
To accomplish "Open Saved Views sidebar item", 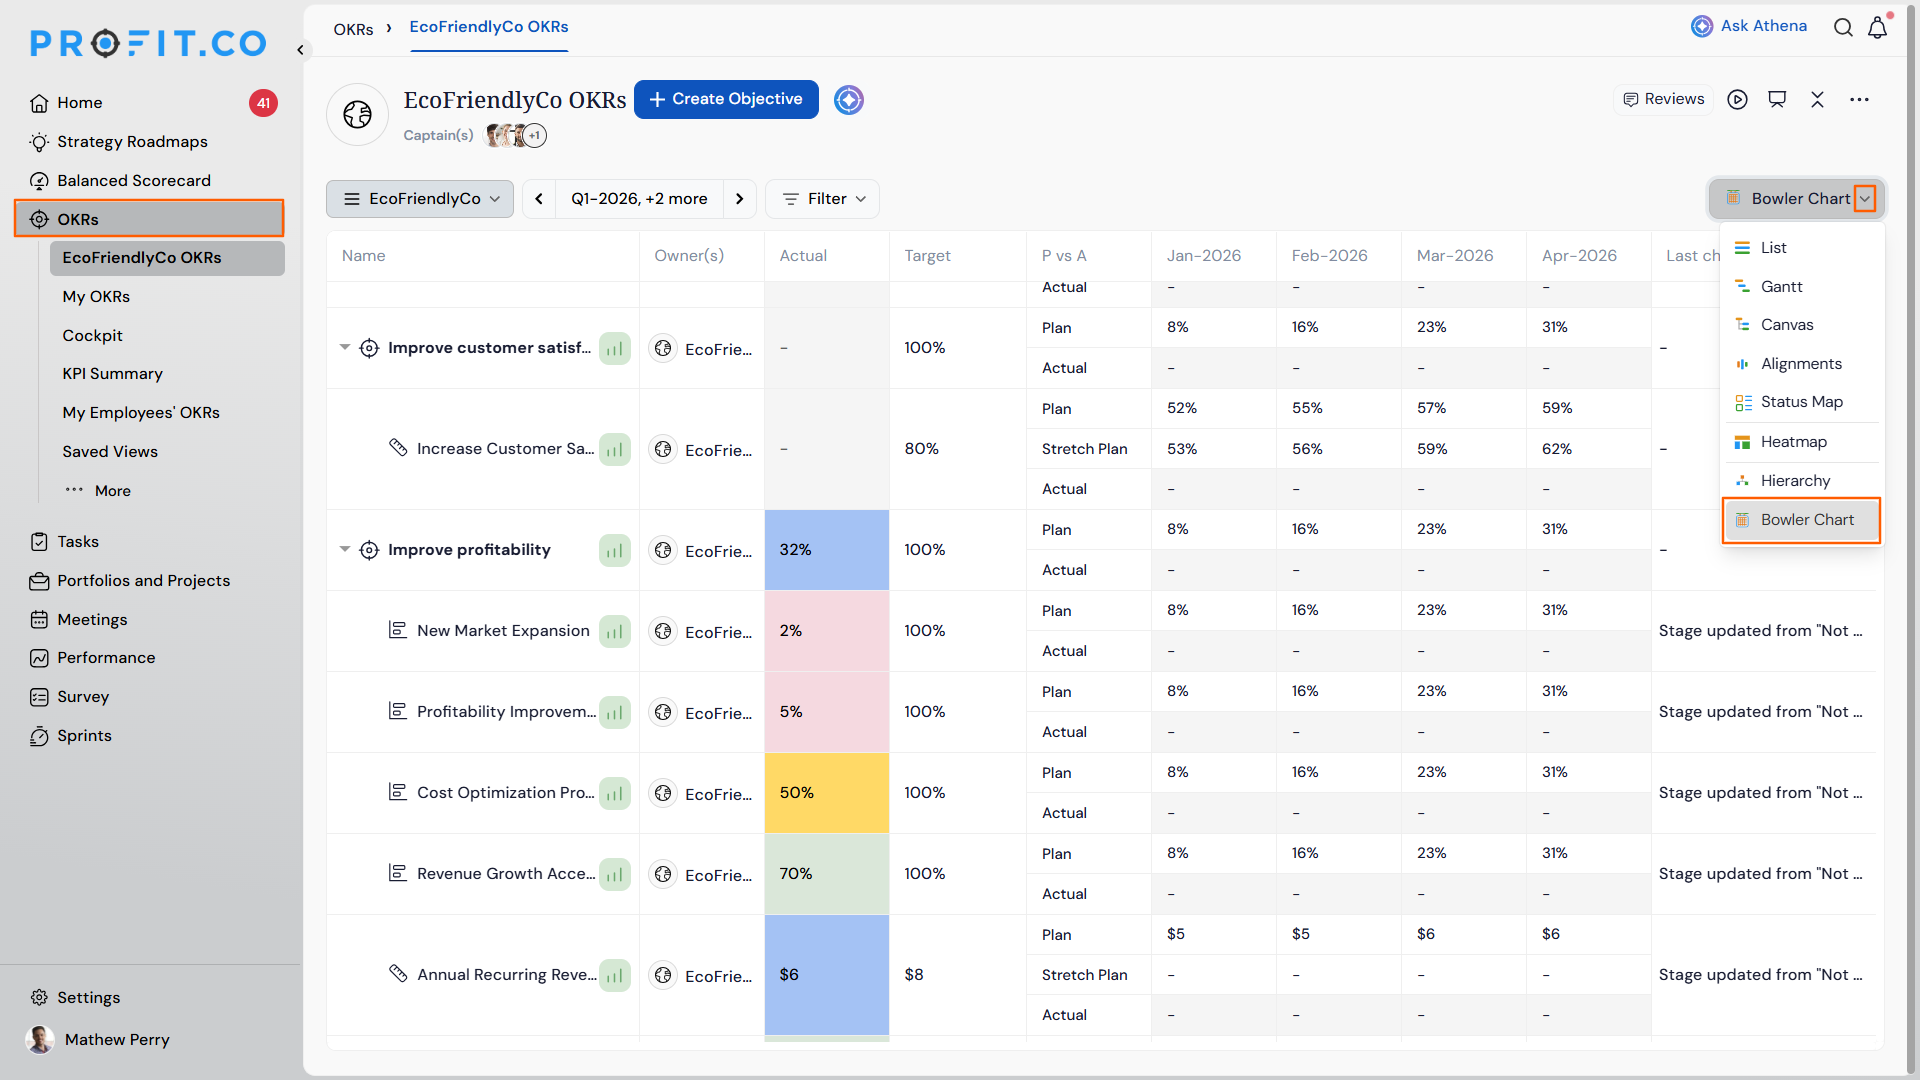I will point(110,452).
